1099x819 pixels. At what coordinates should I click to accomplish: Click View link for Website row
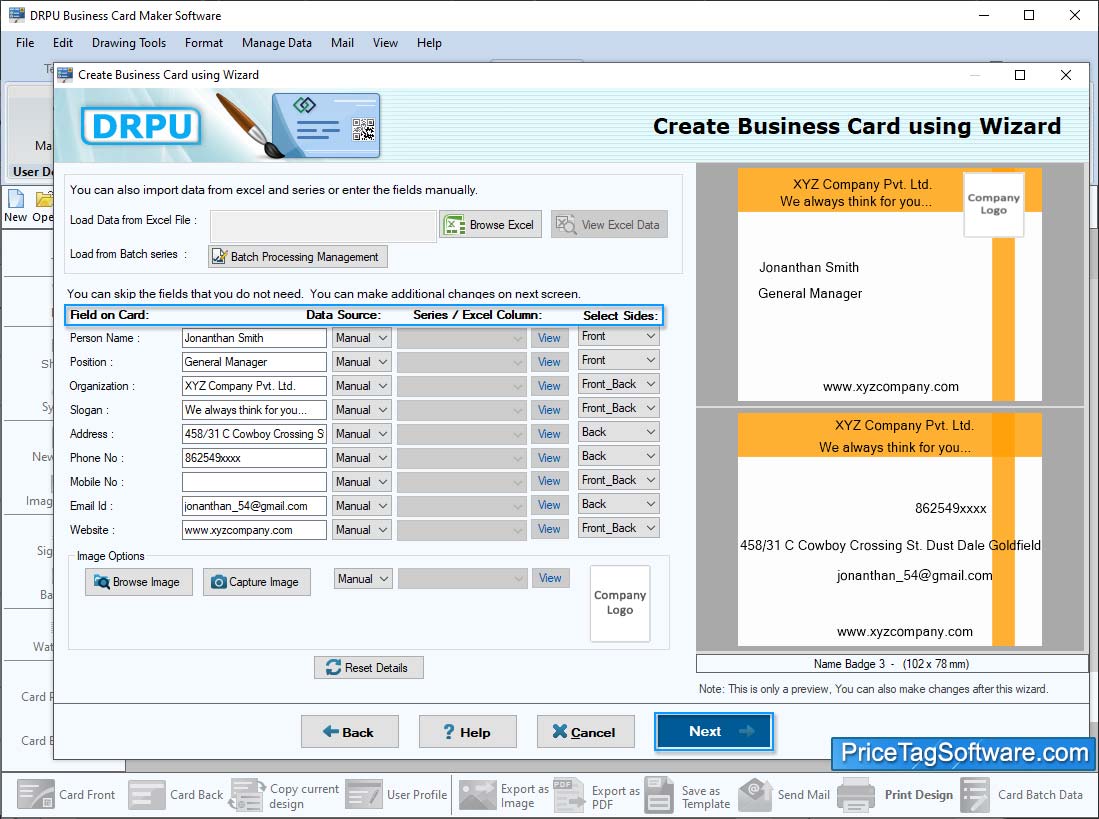tap(550, 529)
